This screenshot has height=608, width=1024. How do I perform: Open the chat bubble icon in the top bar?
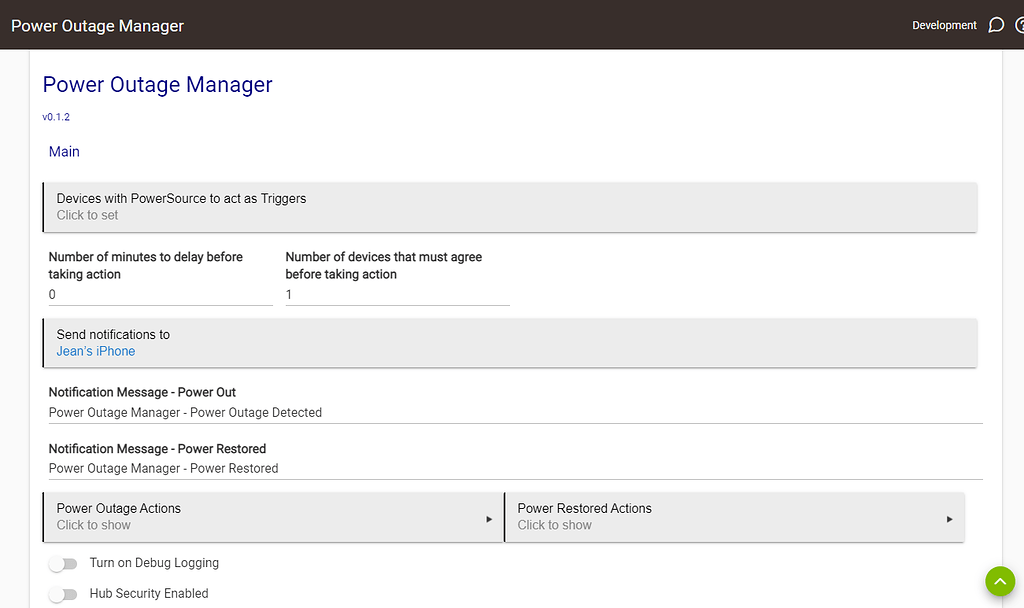point(996,25)
